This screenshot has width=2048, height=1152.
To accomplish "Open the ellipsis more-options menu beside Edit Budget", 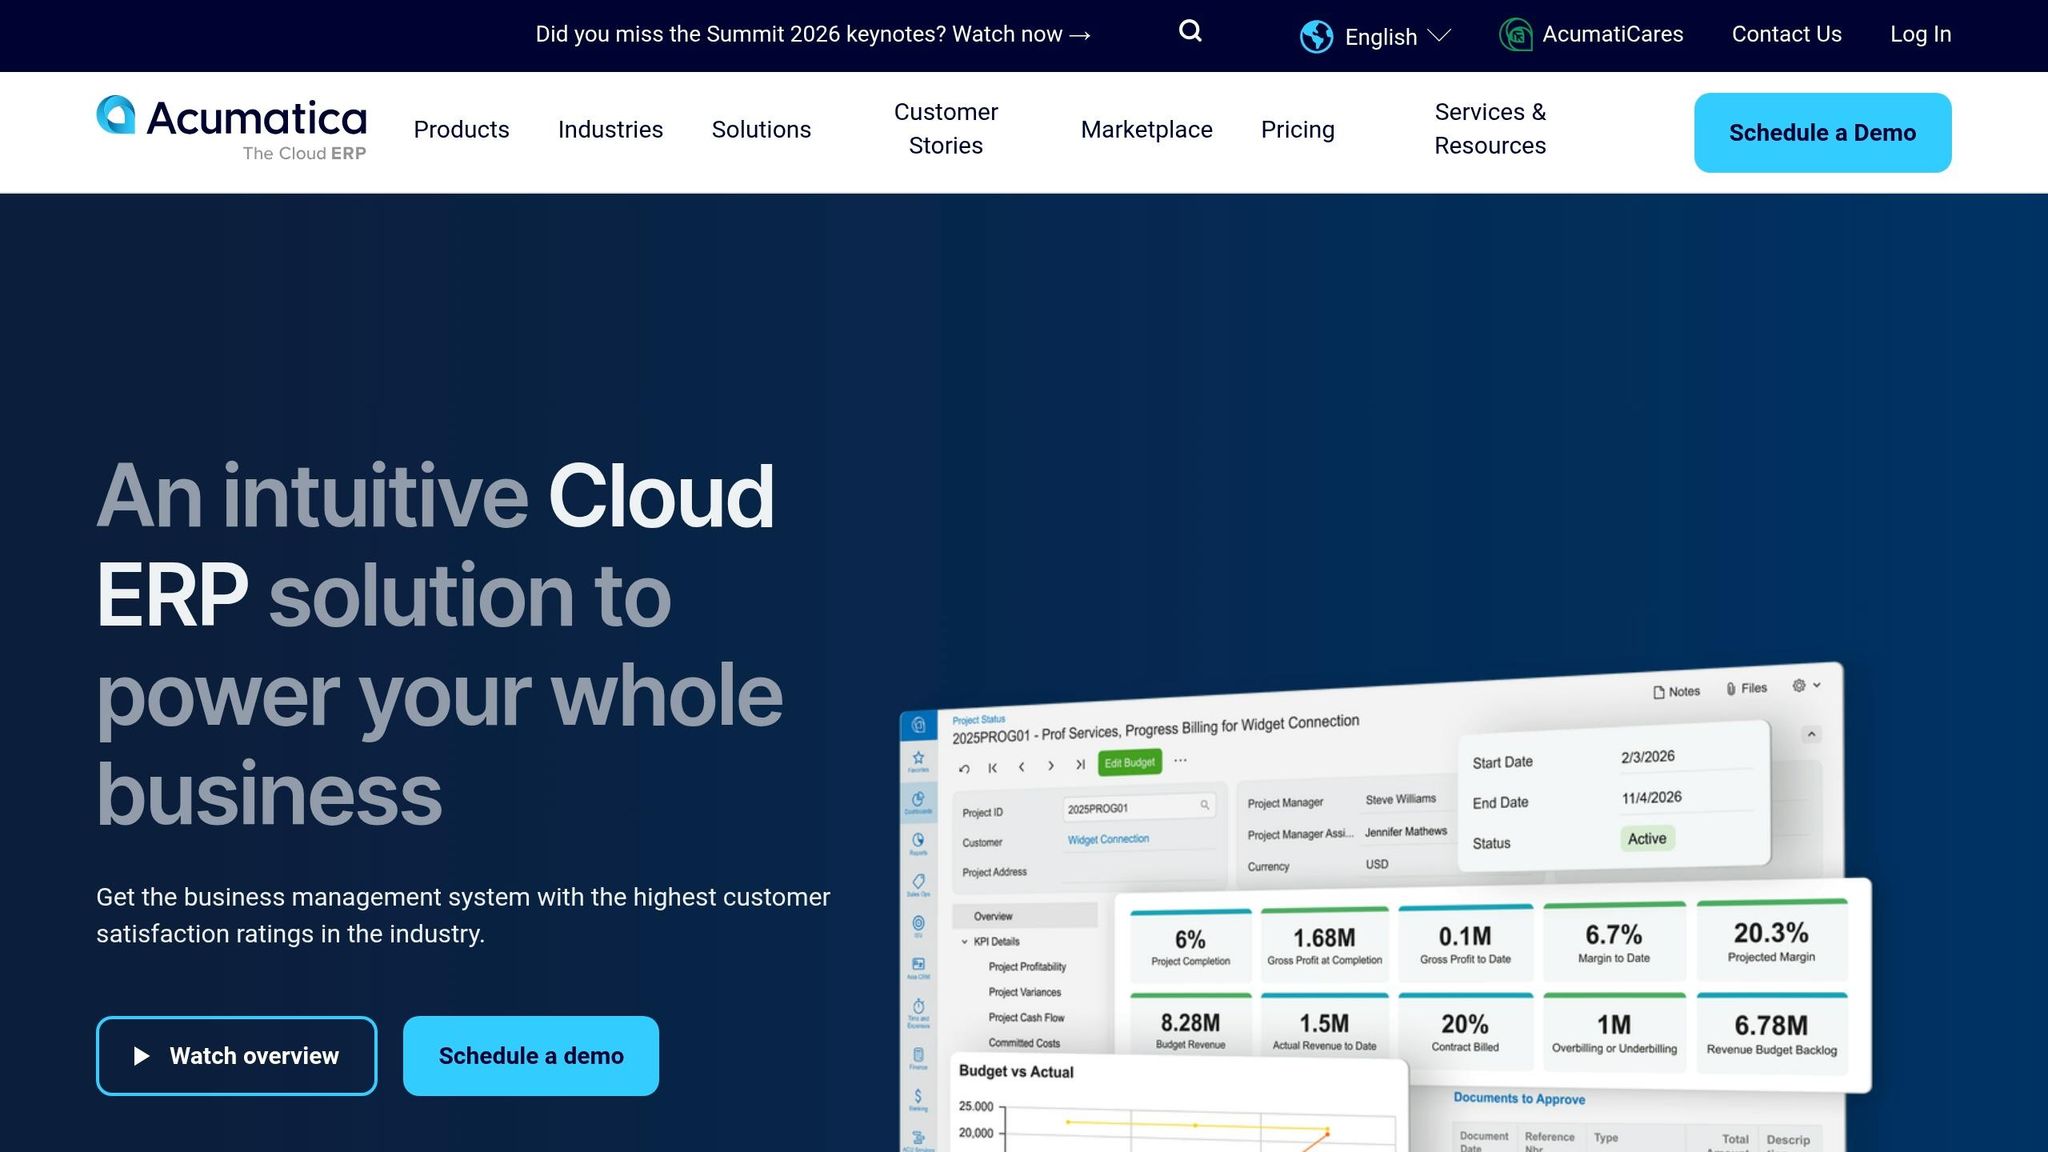I will (x=1181, y=761).
